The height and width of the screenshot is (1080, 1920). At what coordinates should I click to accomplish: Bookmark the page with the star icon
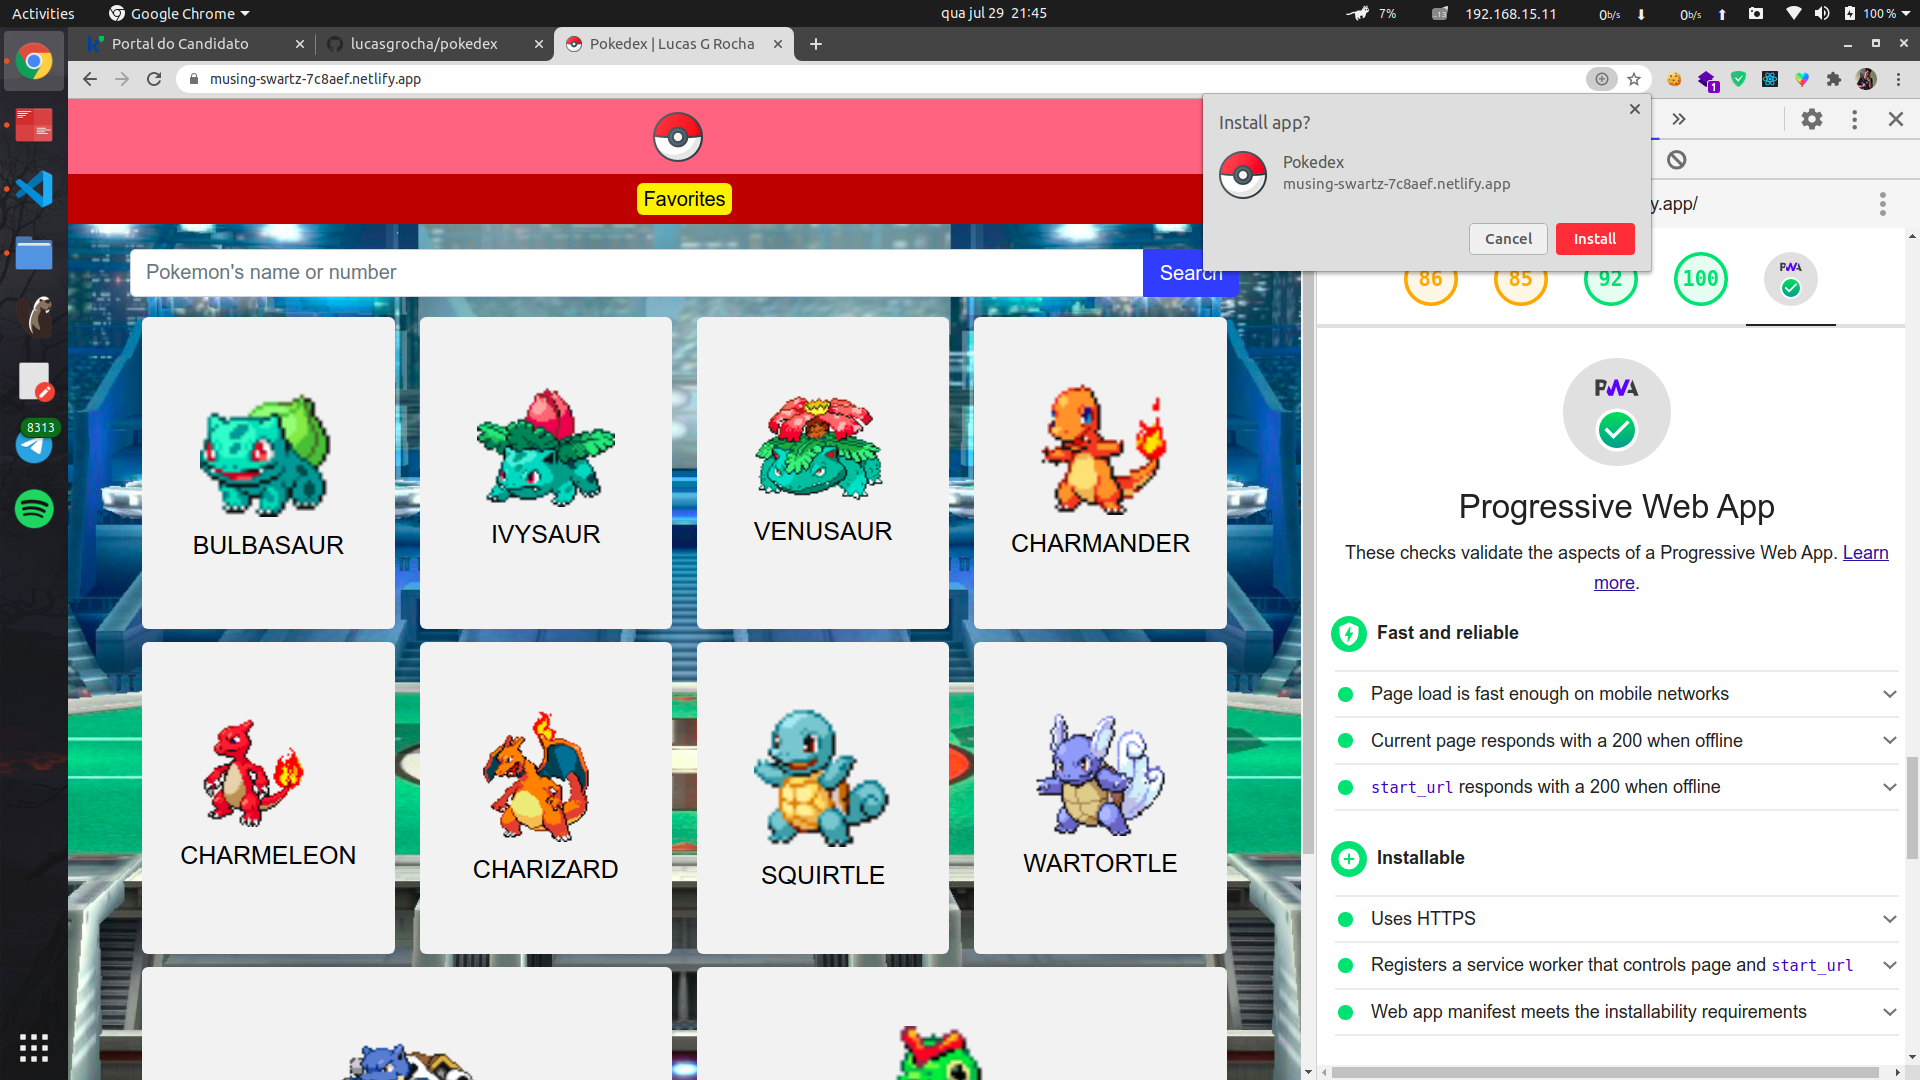click(x=1634, y=79)
